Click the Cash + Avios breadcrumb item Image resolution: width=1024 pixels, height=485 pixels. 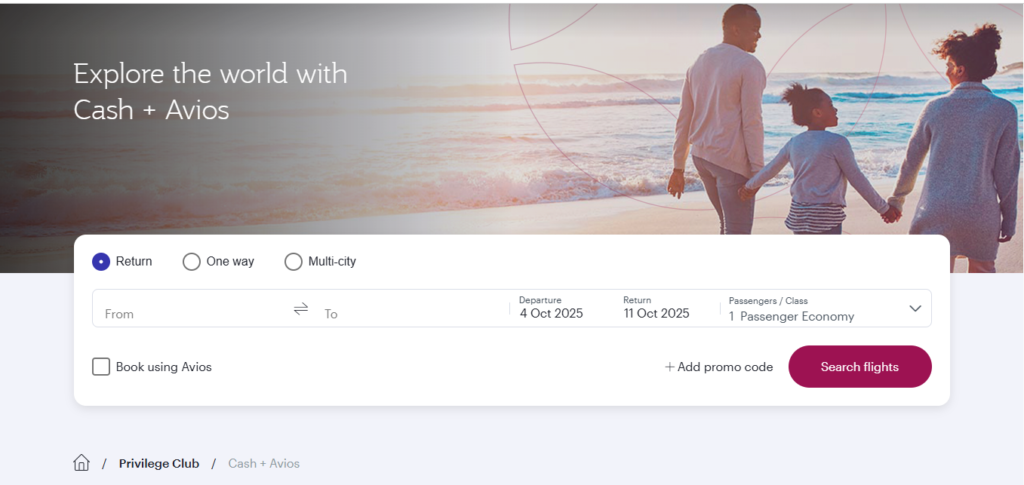[x=264, y=463]
